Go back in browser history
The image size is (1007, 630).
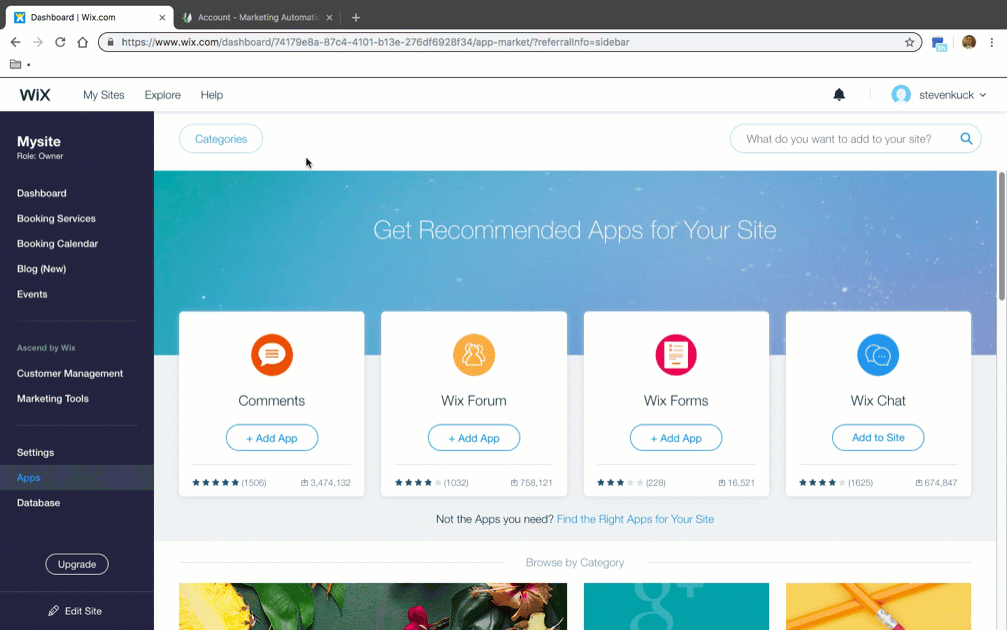coord(15,42)
